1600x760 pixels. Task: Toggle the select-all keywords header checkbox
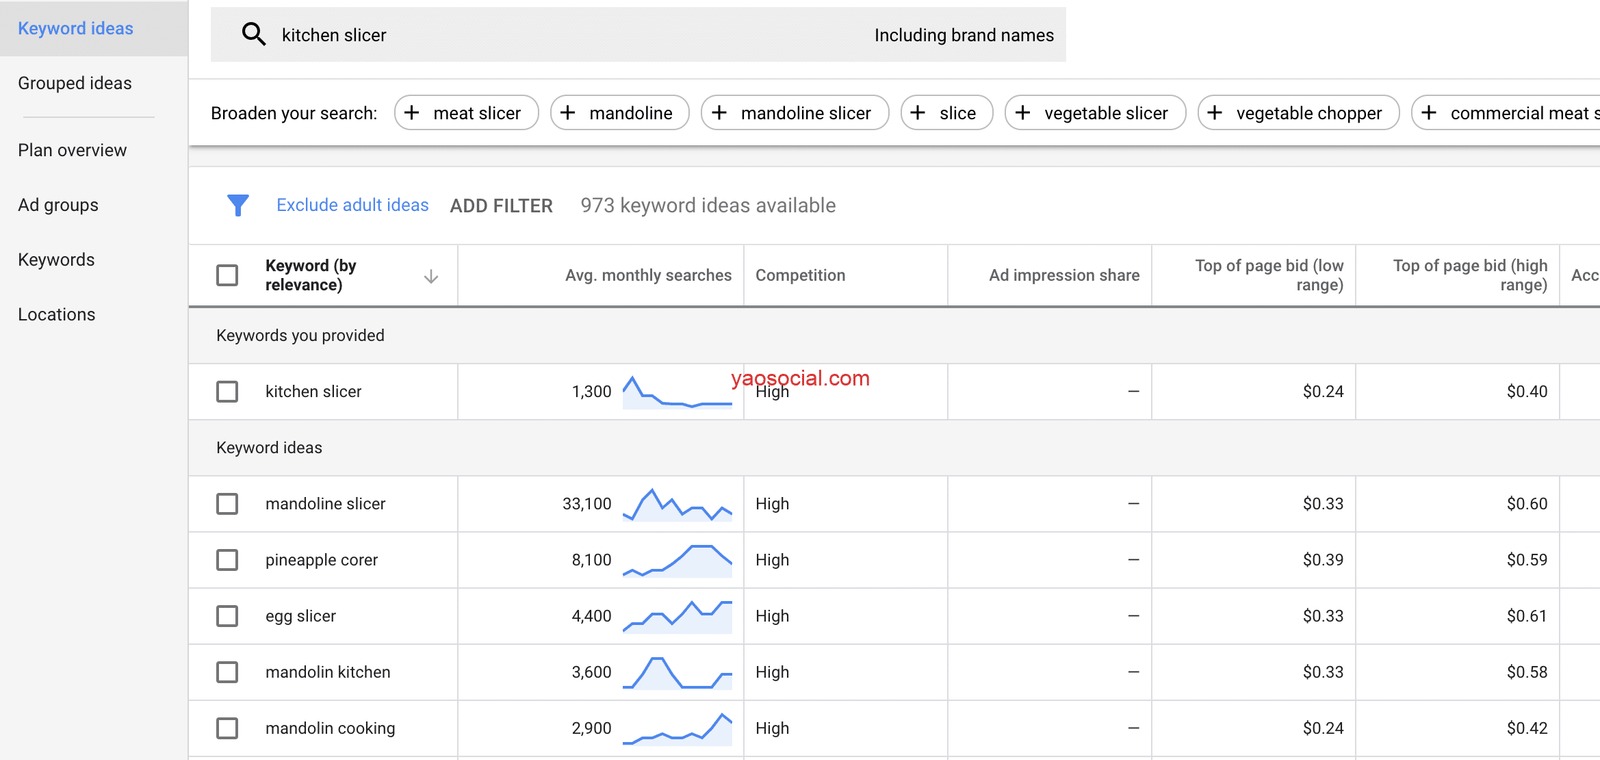228,275
